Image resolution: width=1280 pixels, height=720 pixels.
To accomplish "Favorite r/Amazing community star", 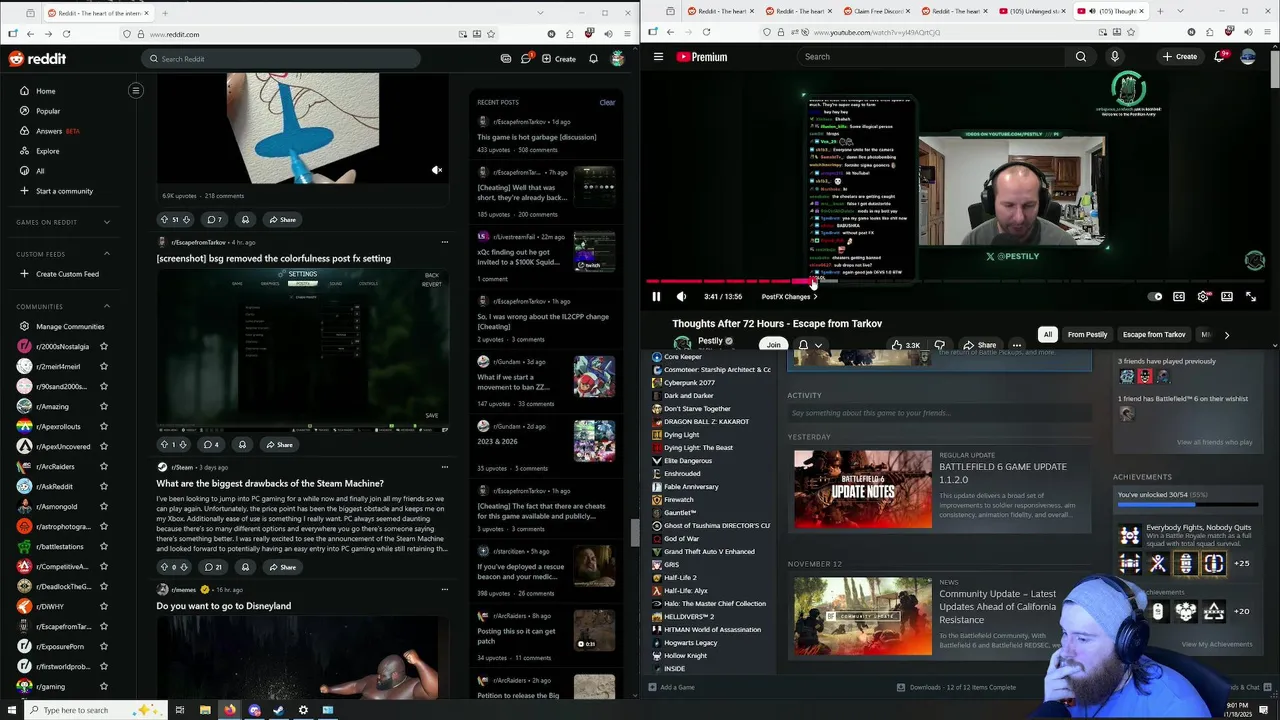I will pyautogui.click(x=103, y=407).
